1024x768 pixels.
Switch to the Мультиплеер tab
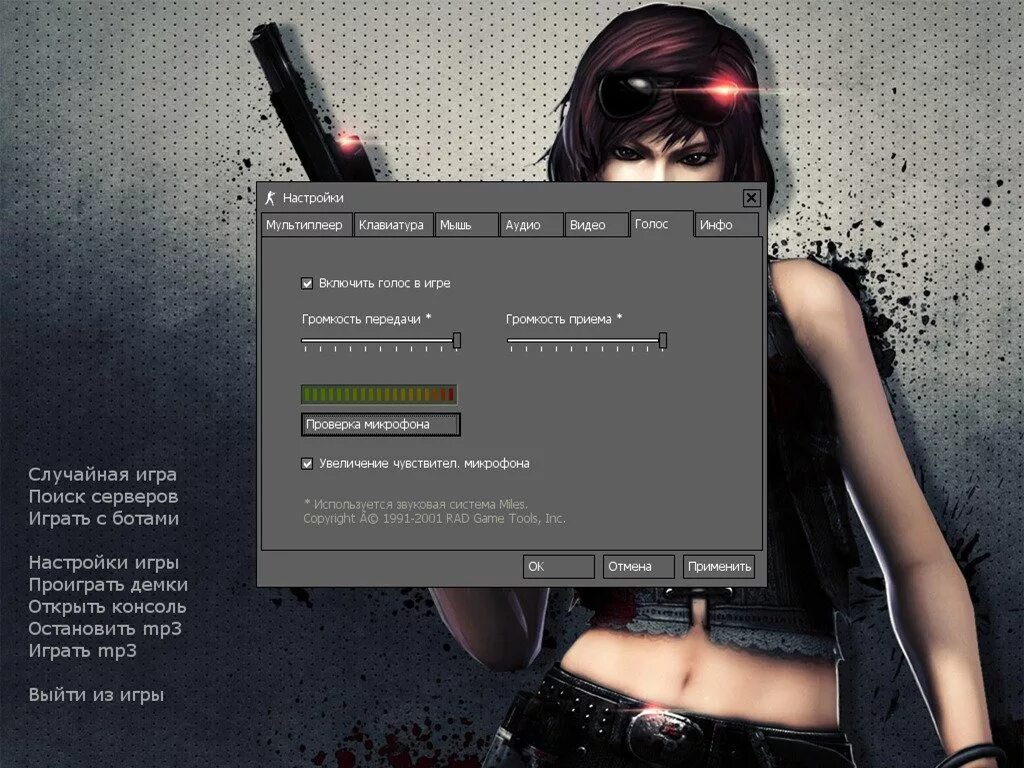pos(306,225)
